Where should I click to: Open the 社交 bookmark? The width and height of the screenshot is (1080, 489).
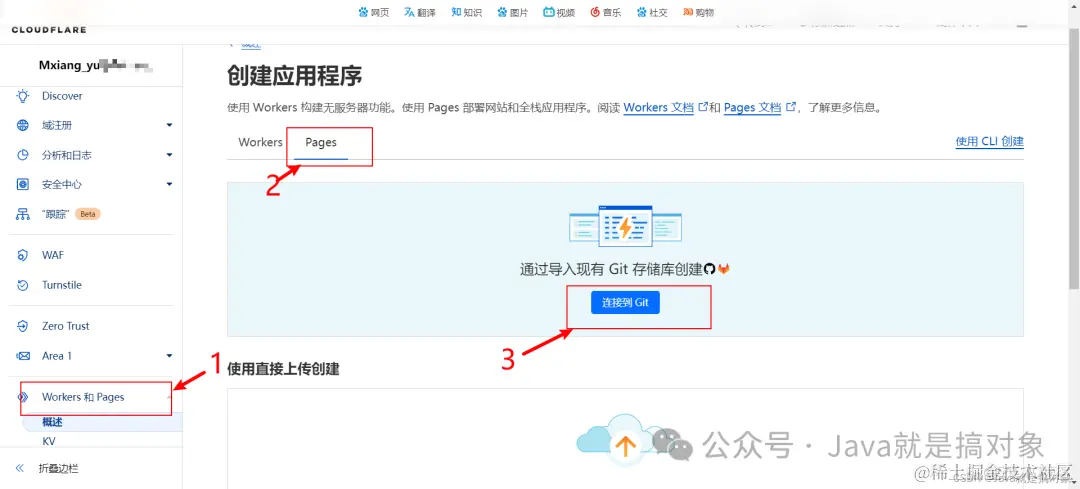652,12
